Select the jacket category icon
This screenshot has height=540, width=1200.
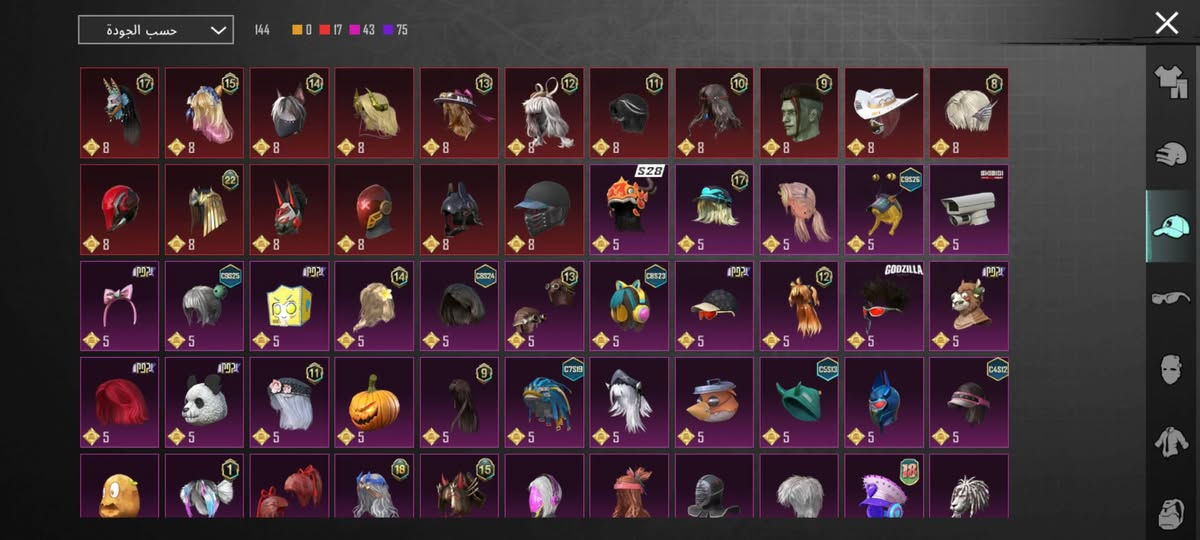click(x=1170, y=441)
